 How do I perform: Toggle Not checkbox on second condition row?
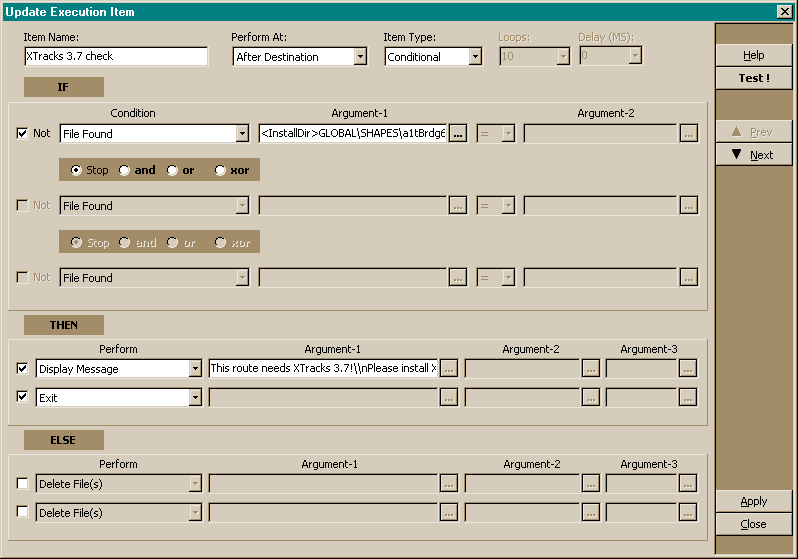[x=22, y=205]
